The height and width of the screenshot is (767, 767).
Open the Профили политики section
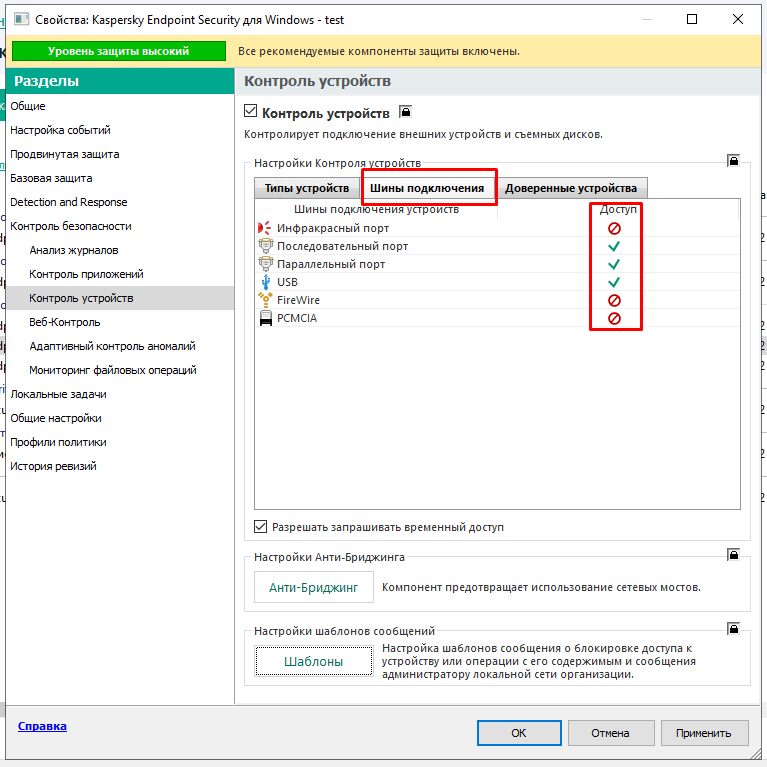point(120,442)
